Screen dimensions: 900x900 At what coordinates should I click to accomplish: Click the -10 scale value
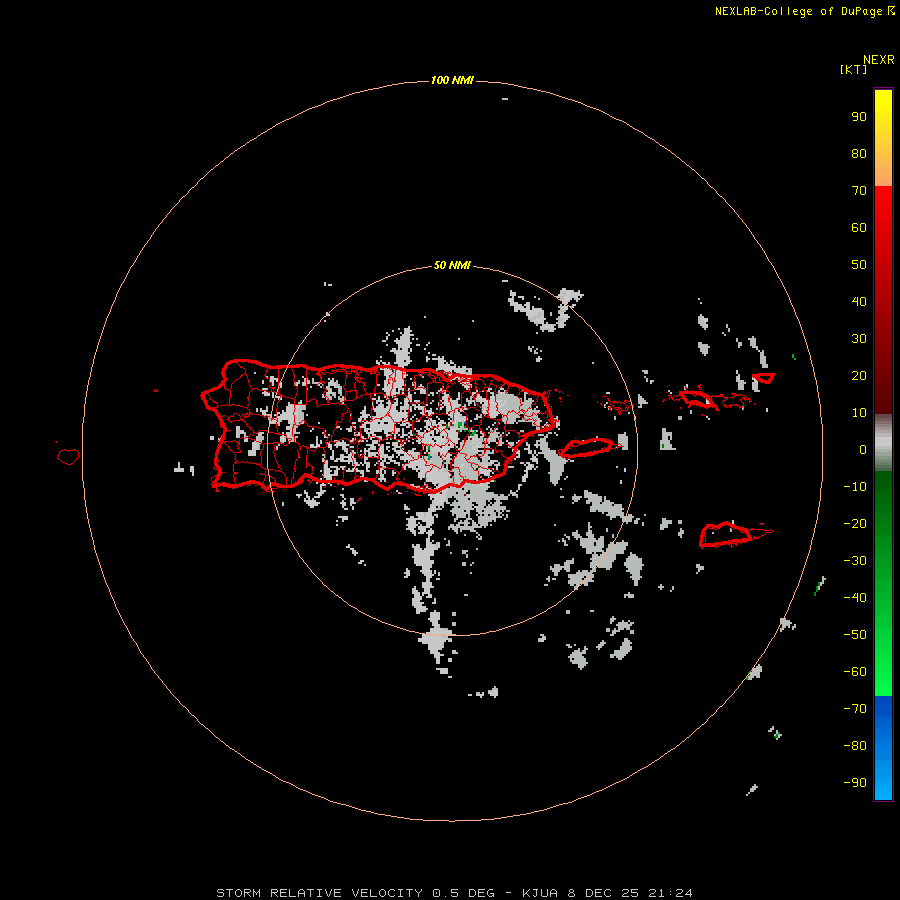855,487
